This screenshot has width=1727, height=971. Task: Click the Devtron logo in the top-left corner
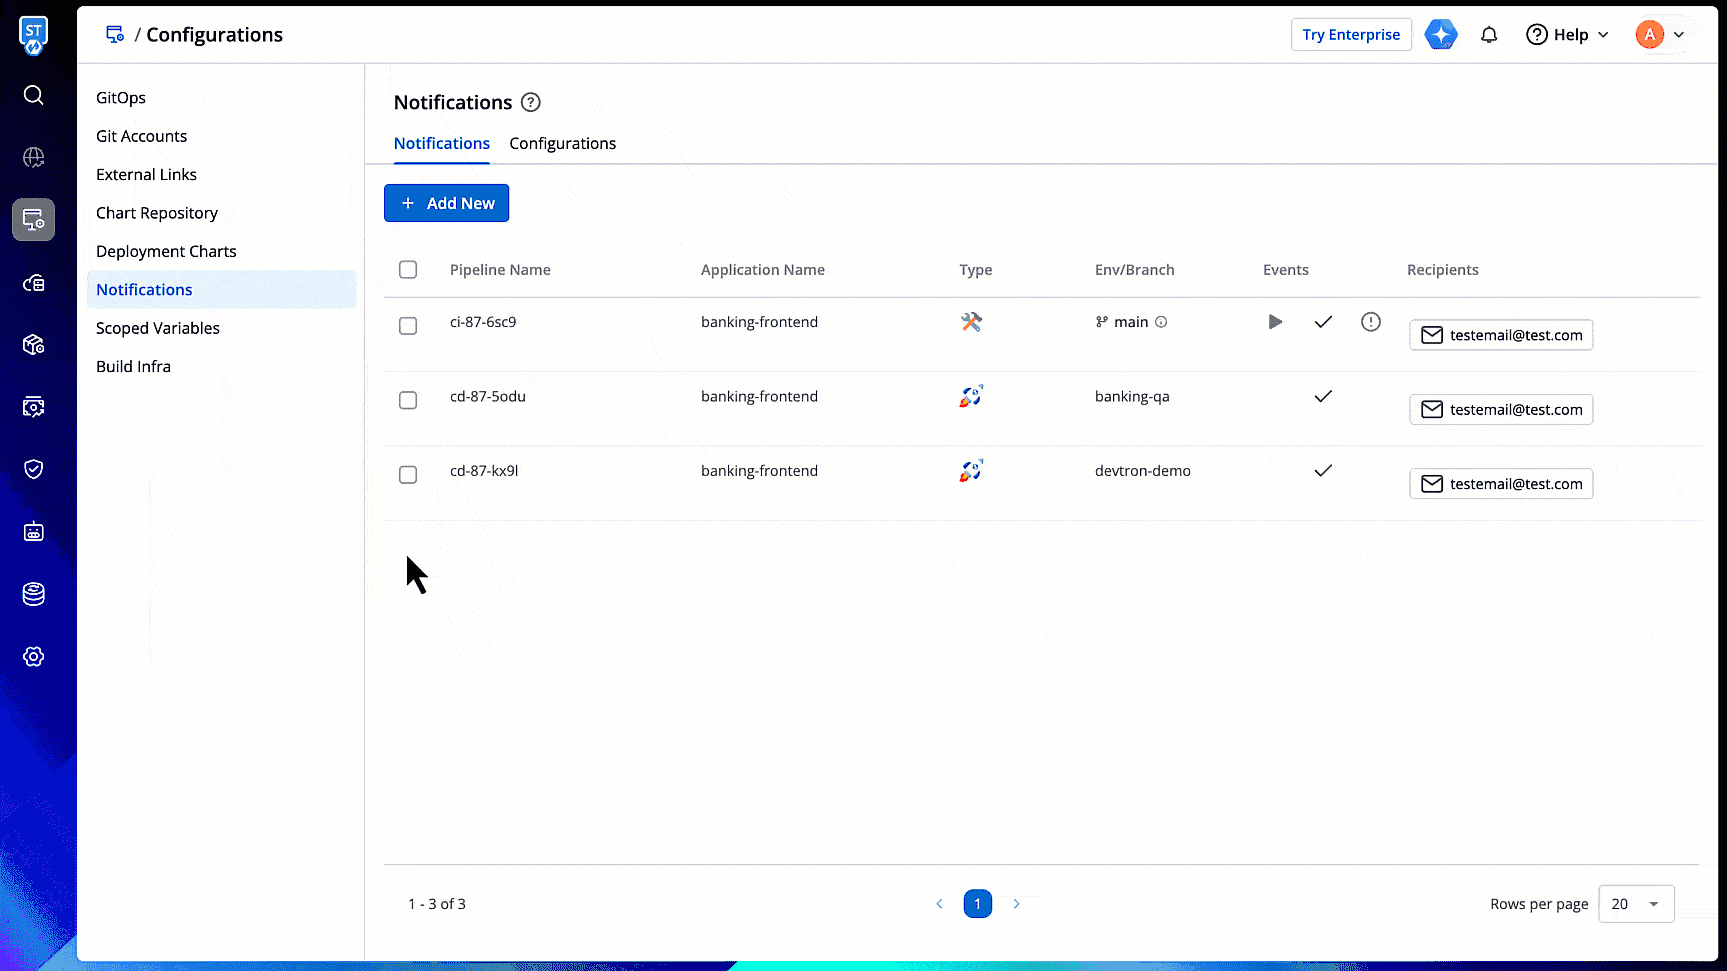click(33, 35)
